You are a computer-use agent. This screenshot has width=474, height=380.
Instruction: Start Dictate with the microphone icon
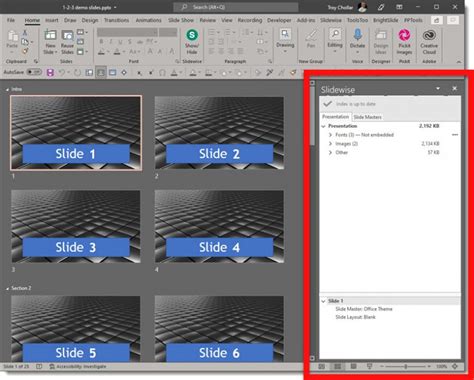[357, 41]
